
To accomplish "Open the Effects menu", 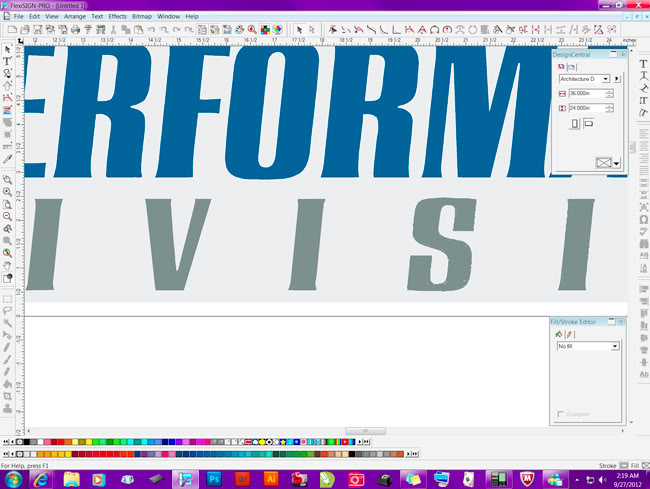I will coord(117,17).
